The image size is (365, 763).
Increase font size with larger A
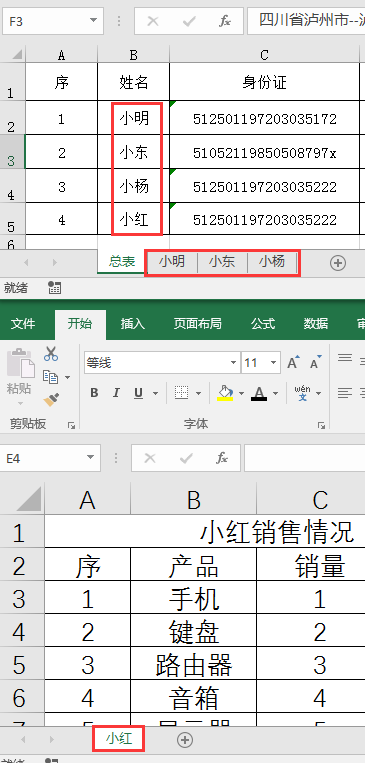(x=293, y=363)
